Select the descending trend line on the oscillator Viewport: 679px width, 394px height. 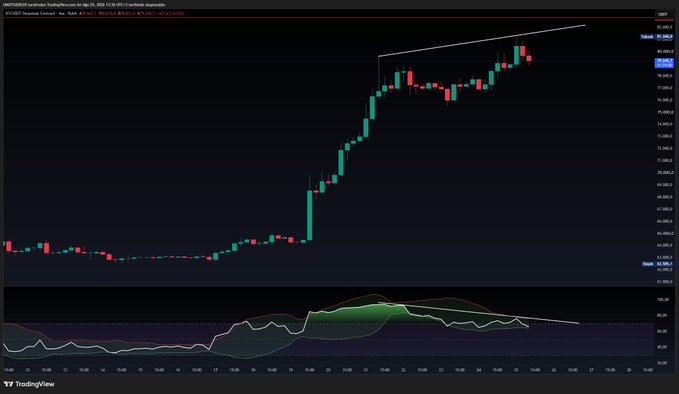click(479, 313)
